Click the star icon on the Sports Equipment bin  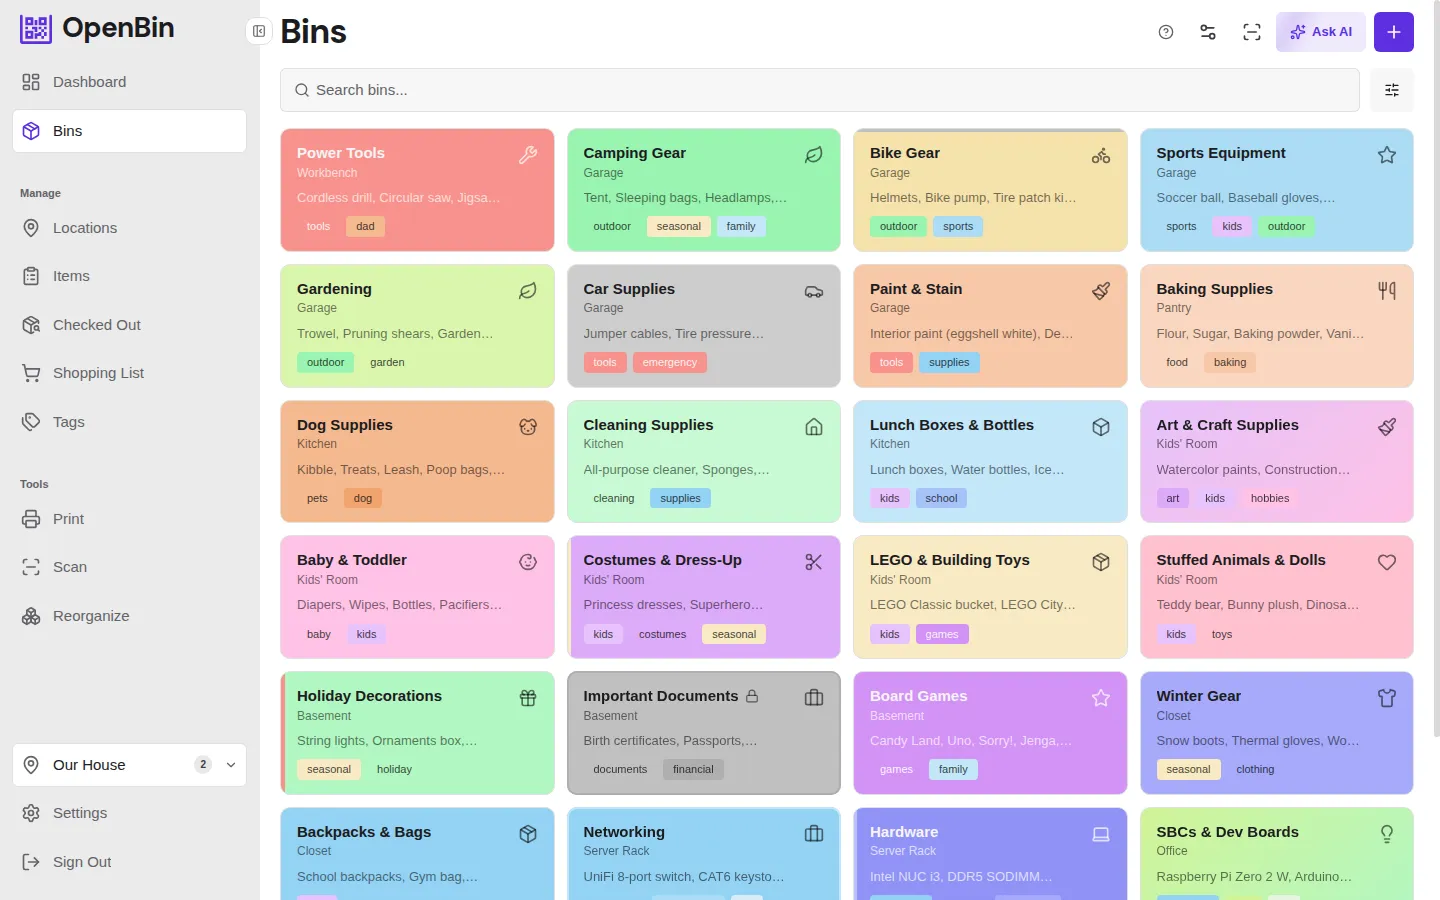click(x=1387, y=155)
